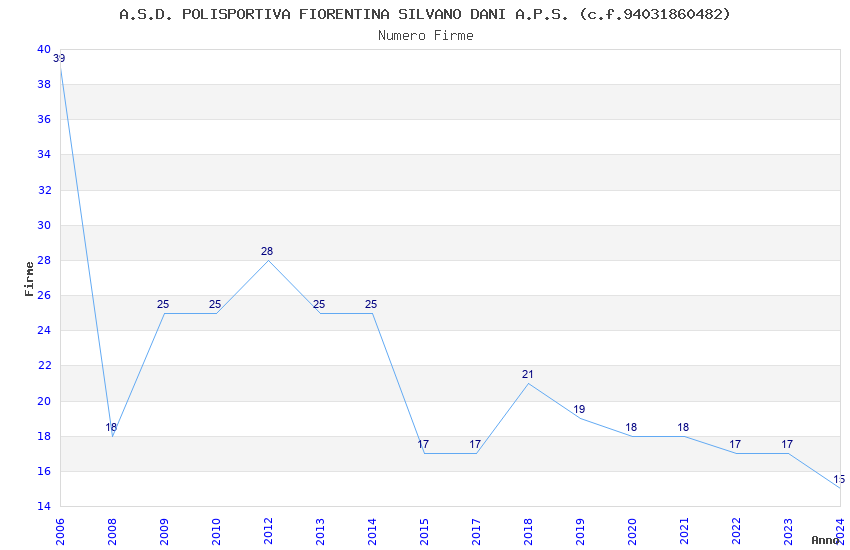850x550 pixels.
Task: Click the y-axis tick label 14
Action: point(44,506)
